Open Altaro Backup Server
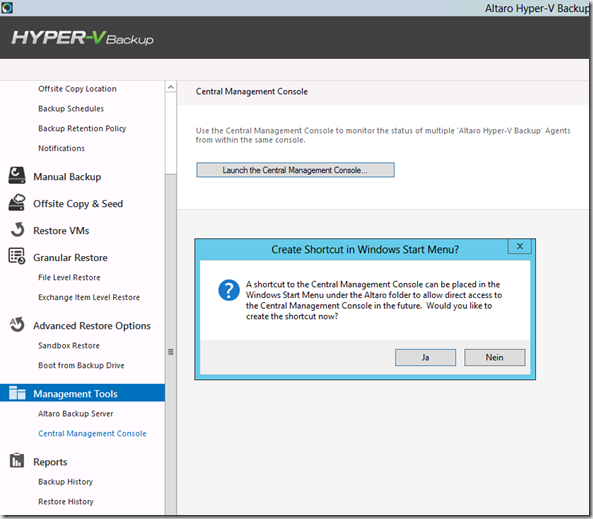 click(76, 414)
